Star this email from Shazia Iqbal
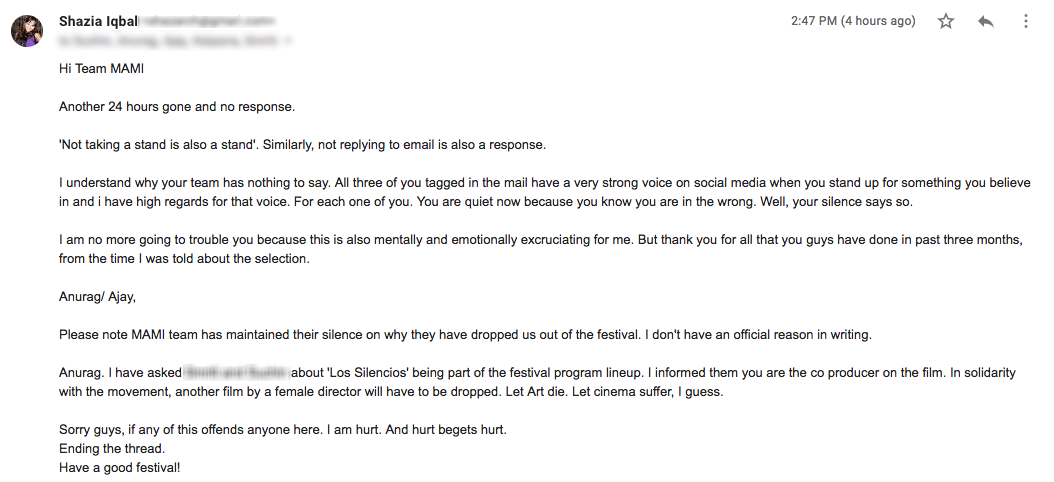Image resolution: width=1054 pixels, height=482 pixels. click(x=946, y=21)
